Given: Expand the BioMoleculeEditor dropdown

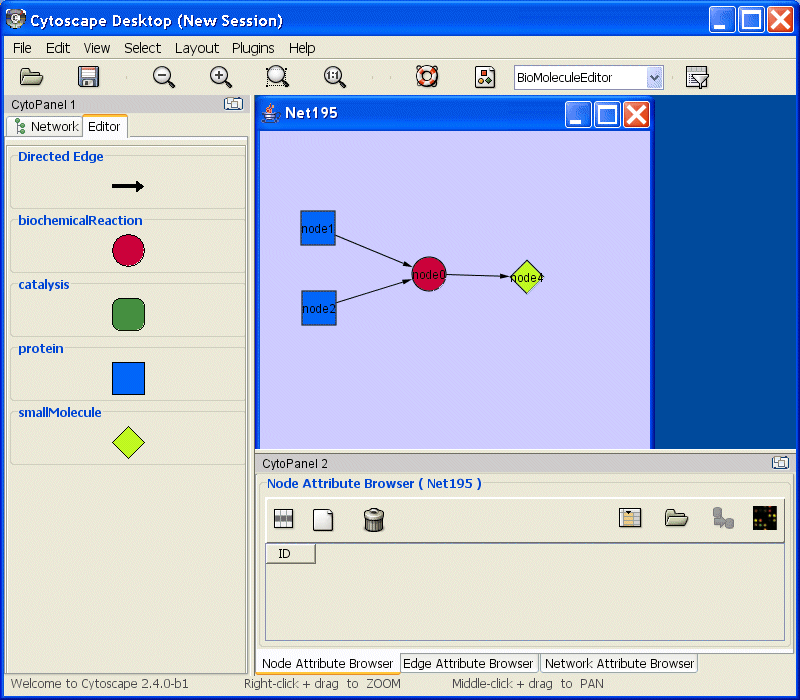Looking at the screenshot, I should 655,78.
